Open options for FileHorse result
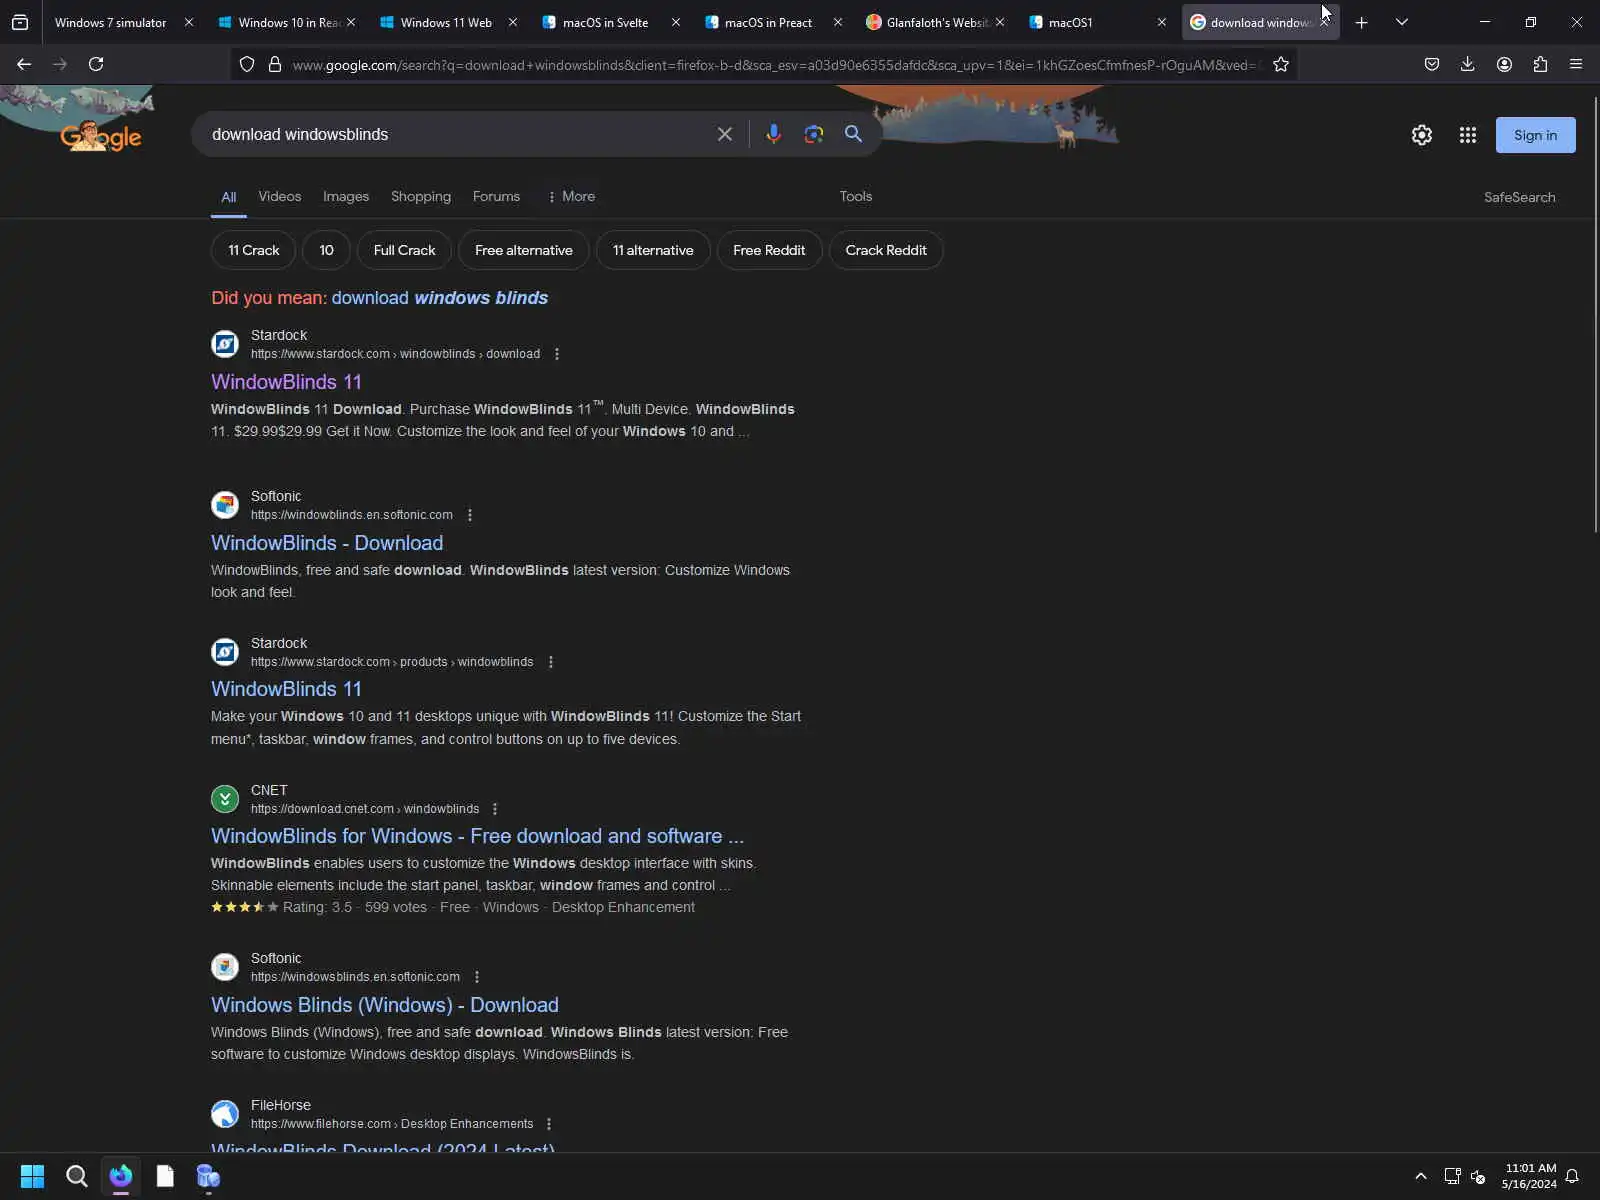The image size is (1600, 1200). (x=549, y=1124)
